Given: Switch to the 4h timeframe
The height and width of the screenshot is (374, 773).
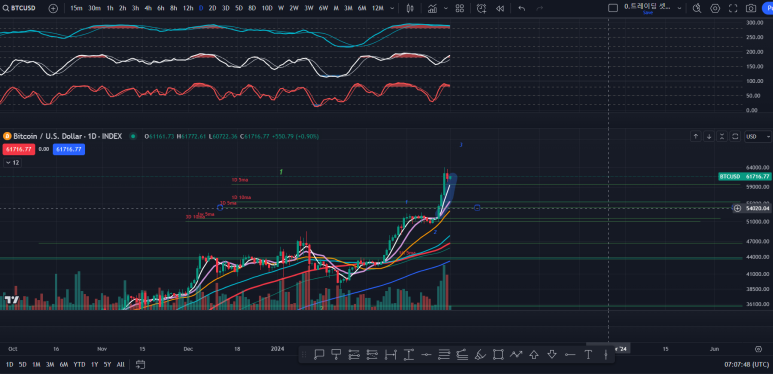Looking at the screenshot, I should tap(148, 8).
